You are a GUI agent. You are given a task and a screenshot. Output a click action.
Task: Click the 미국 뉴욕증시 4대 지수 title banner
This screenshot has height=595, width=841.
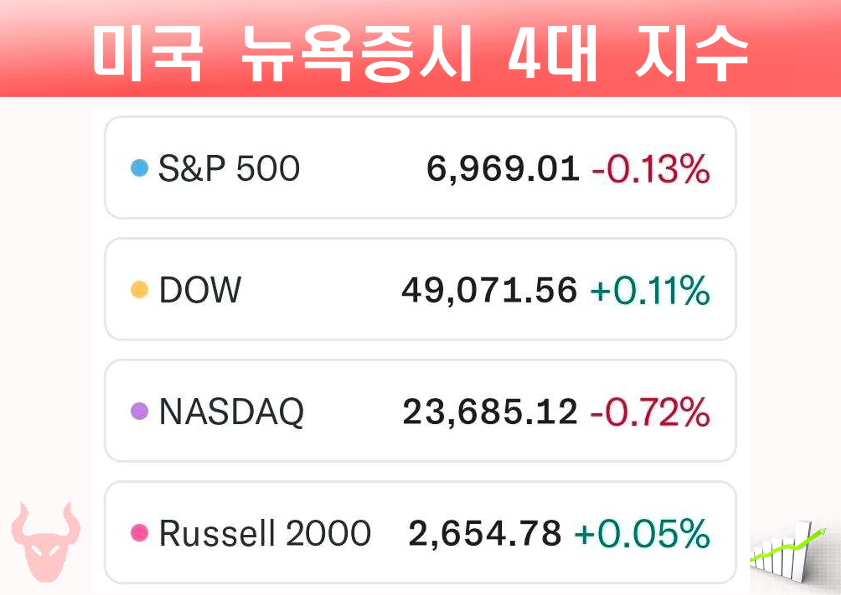click(x=420, y=52)
